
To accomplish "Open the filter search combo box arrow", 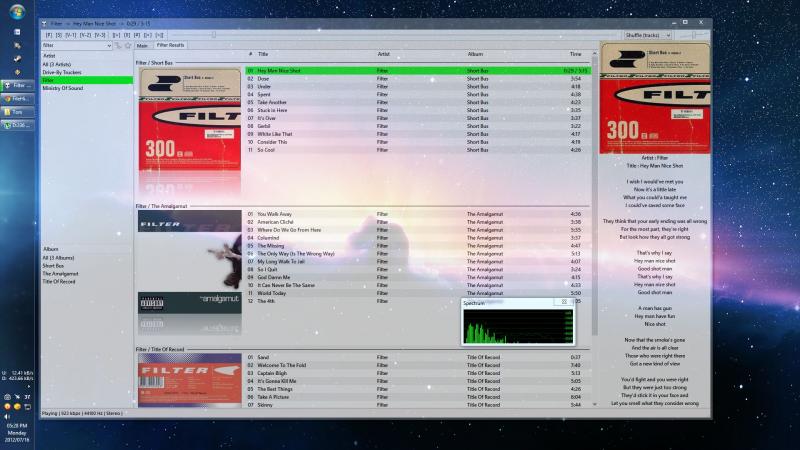I will [109, 45].
